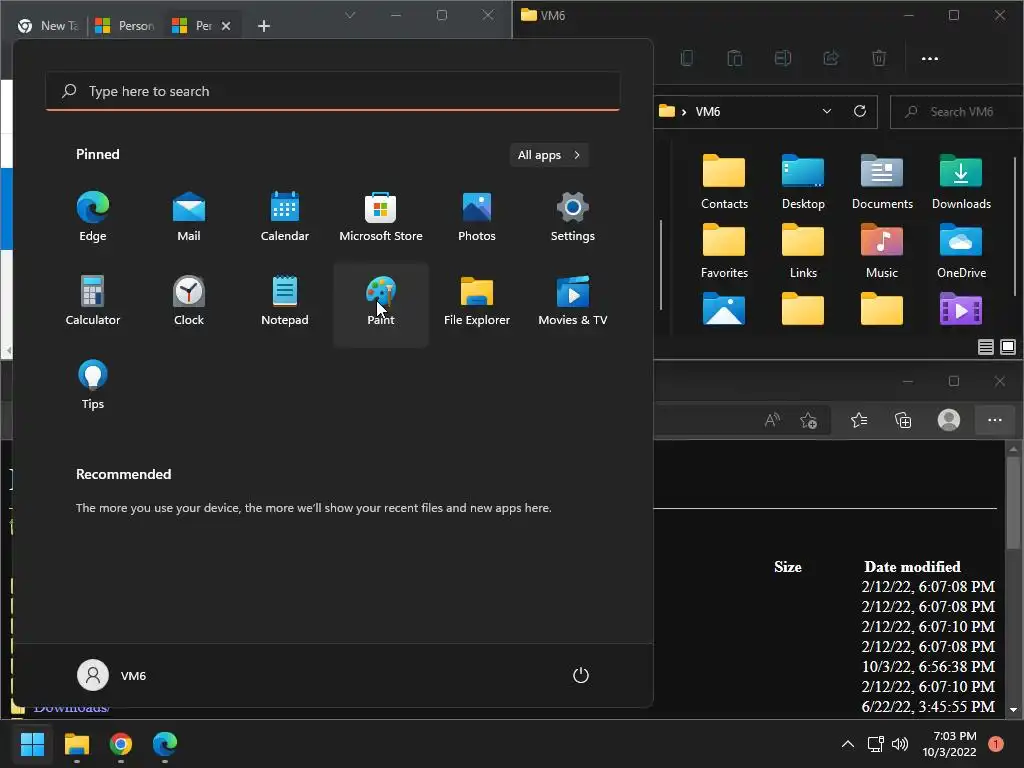Open Microsoft Edge from the taskbar
The image size is (1024, 768).
point(165,744)
